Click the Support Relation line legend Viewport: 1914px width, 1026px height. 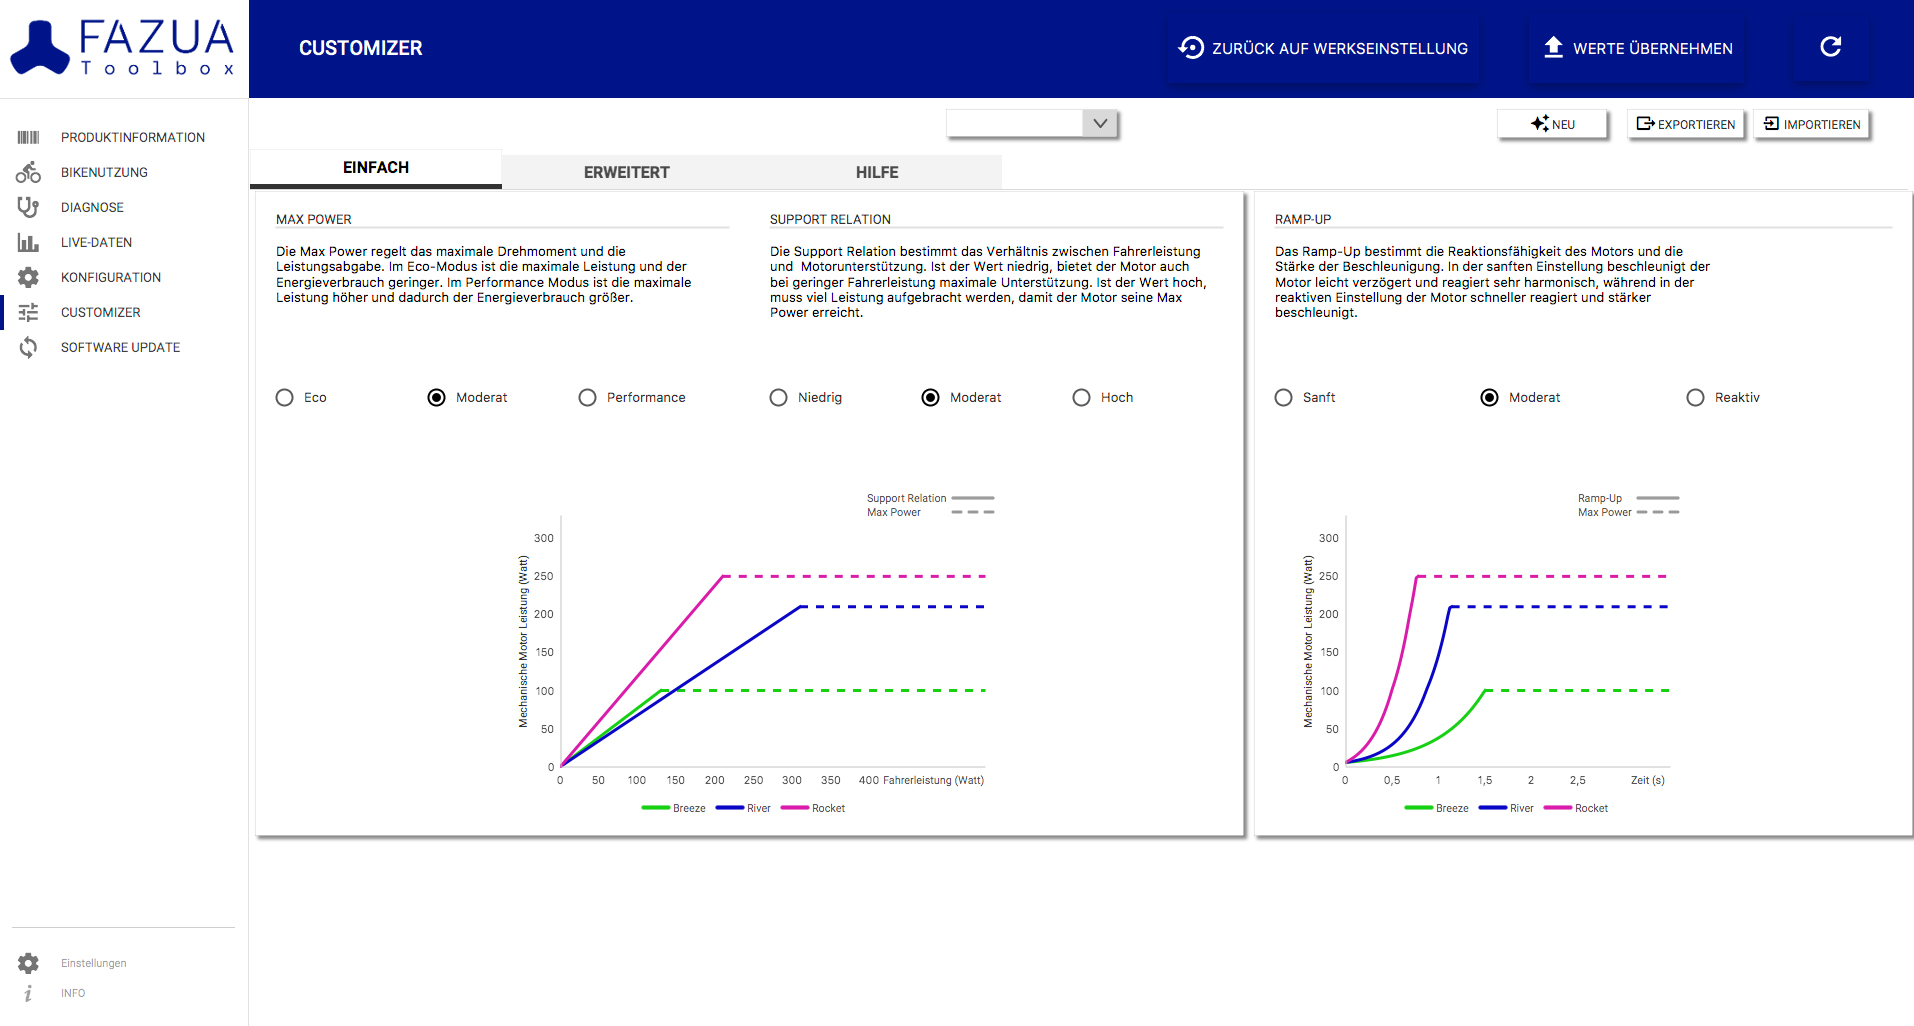(930, 498)
